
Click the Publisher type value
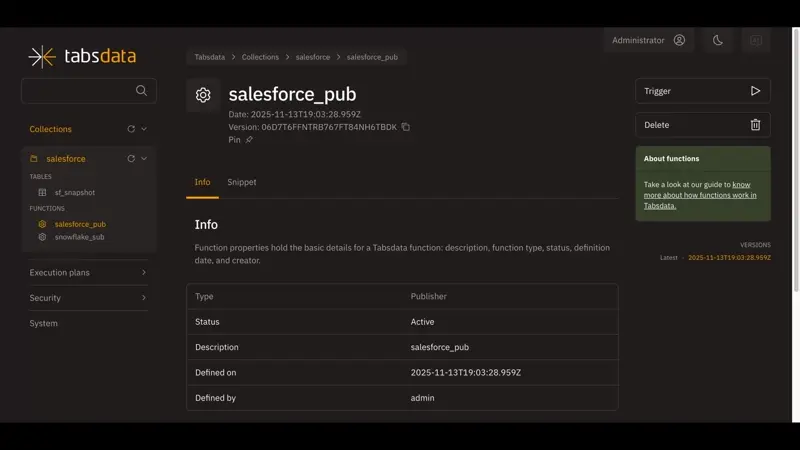pos(429,296)
